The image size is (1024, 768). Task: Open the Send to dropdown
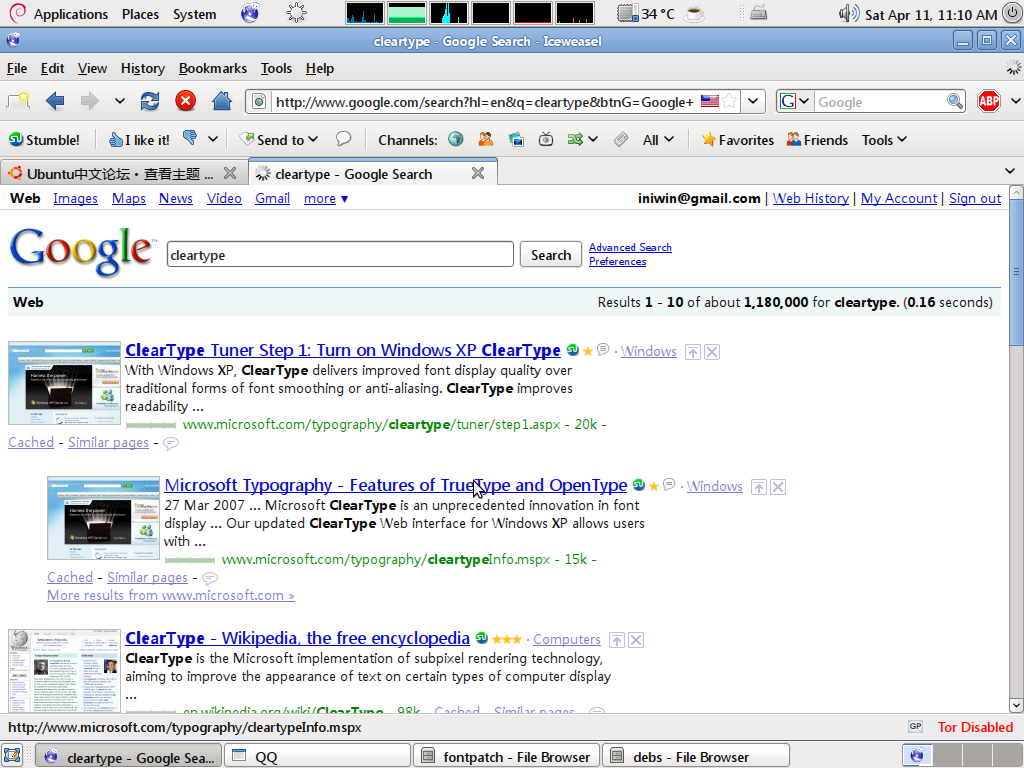279,140
